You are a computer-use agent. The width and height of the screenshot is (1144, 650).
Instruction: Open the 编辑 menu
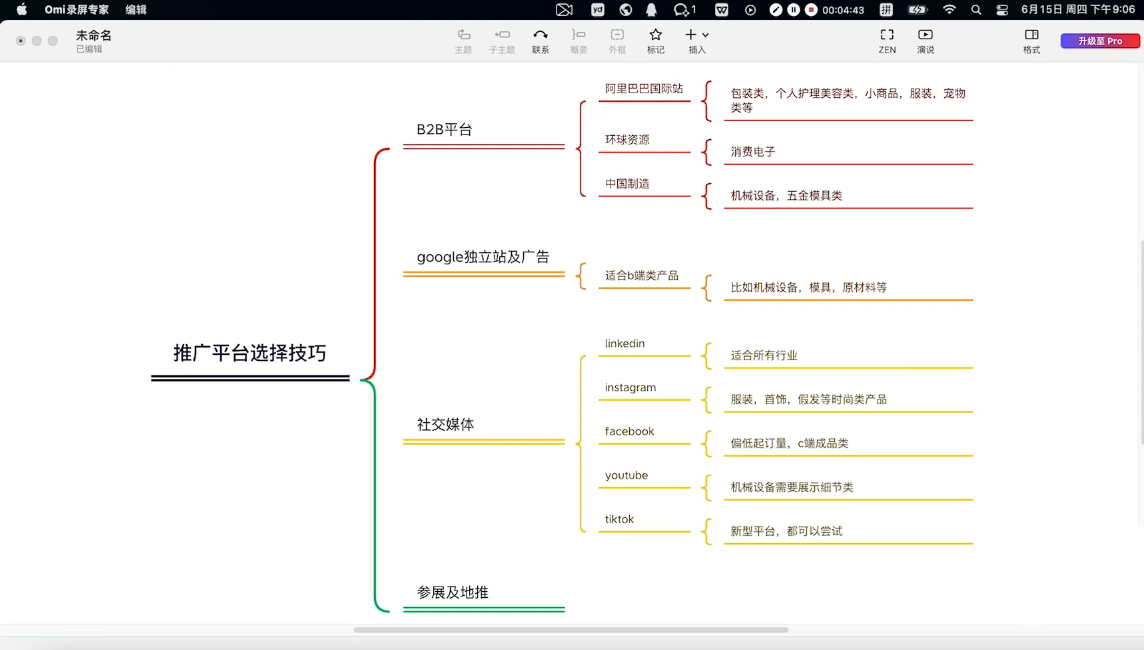point(136,10)
